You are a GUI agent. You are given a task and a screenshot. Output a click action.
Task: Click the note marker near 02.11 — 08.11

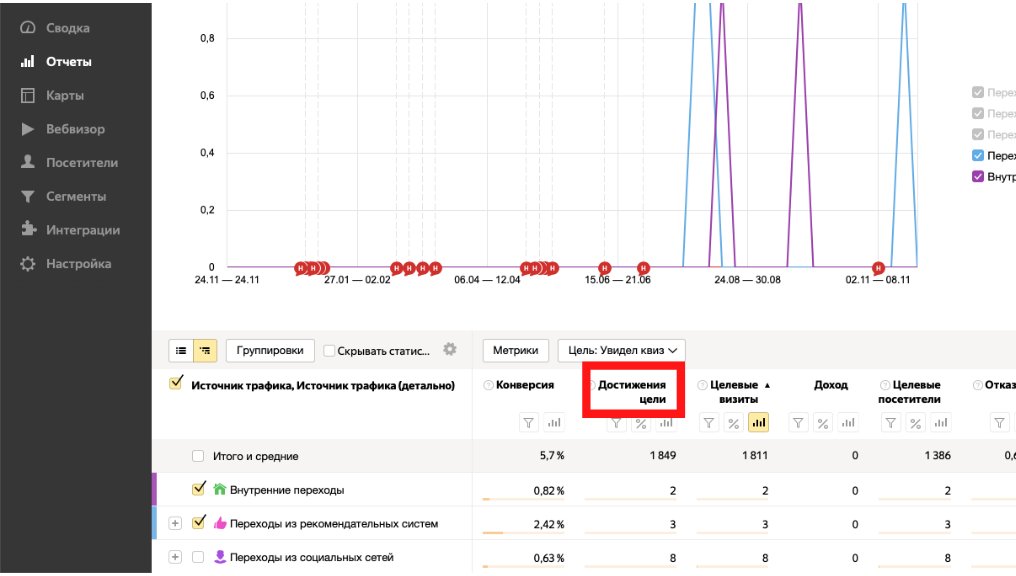tap(878, 267)
